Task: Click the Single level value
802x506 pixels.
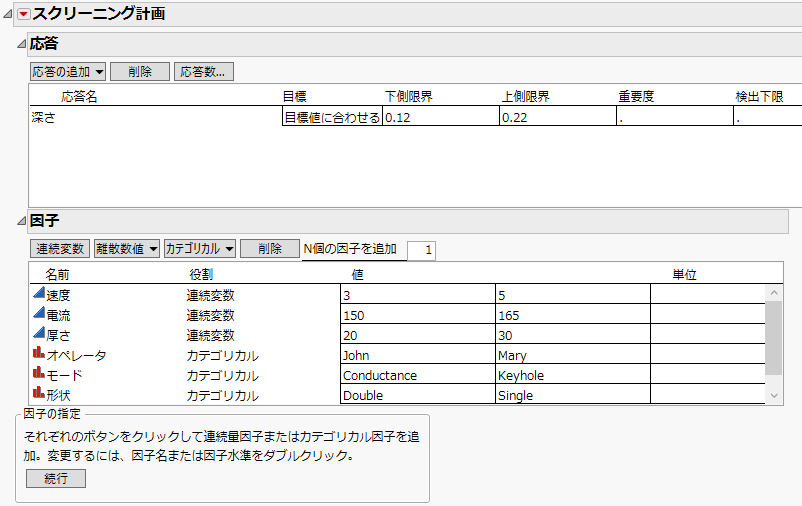Action: (x=573, y=394)
